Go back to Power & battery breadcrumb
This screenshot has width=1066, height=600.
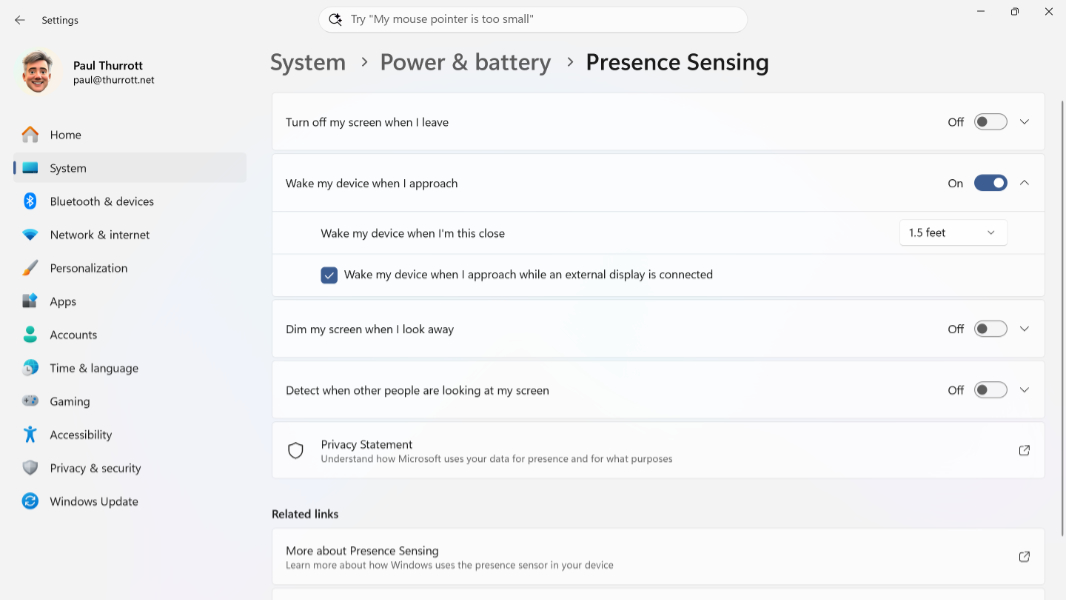click(465, 62)
